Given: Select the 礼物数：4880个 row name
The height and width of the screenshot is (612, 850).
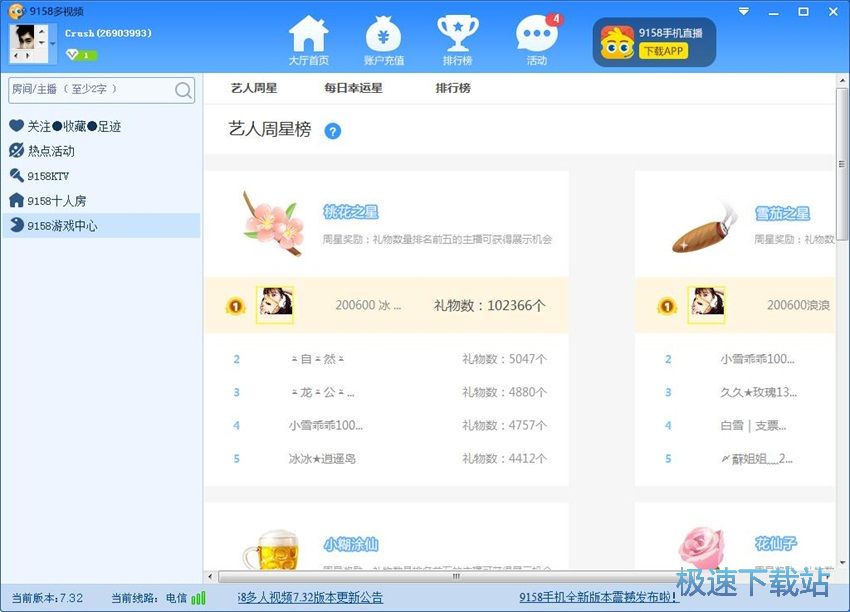Looking at the screenshot, I should tap(323, 392).
